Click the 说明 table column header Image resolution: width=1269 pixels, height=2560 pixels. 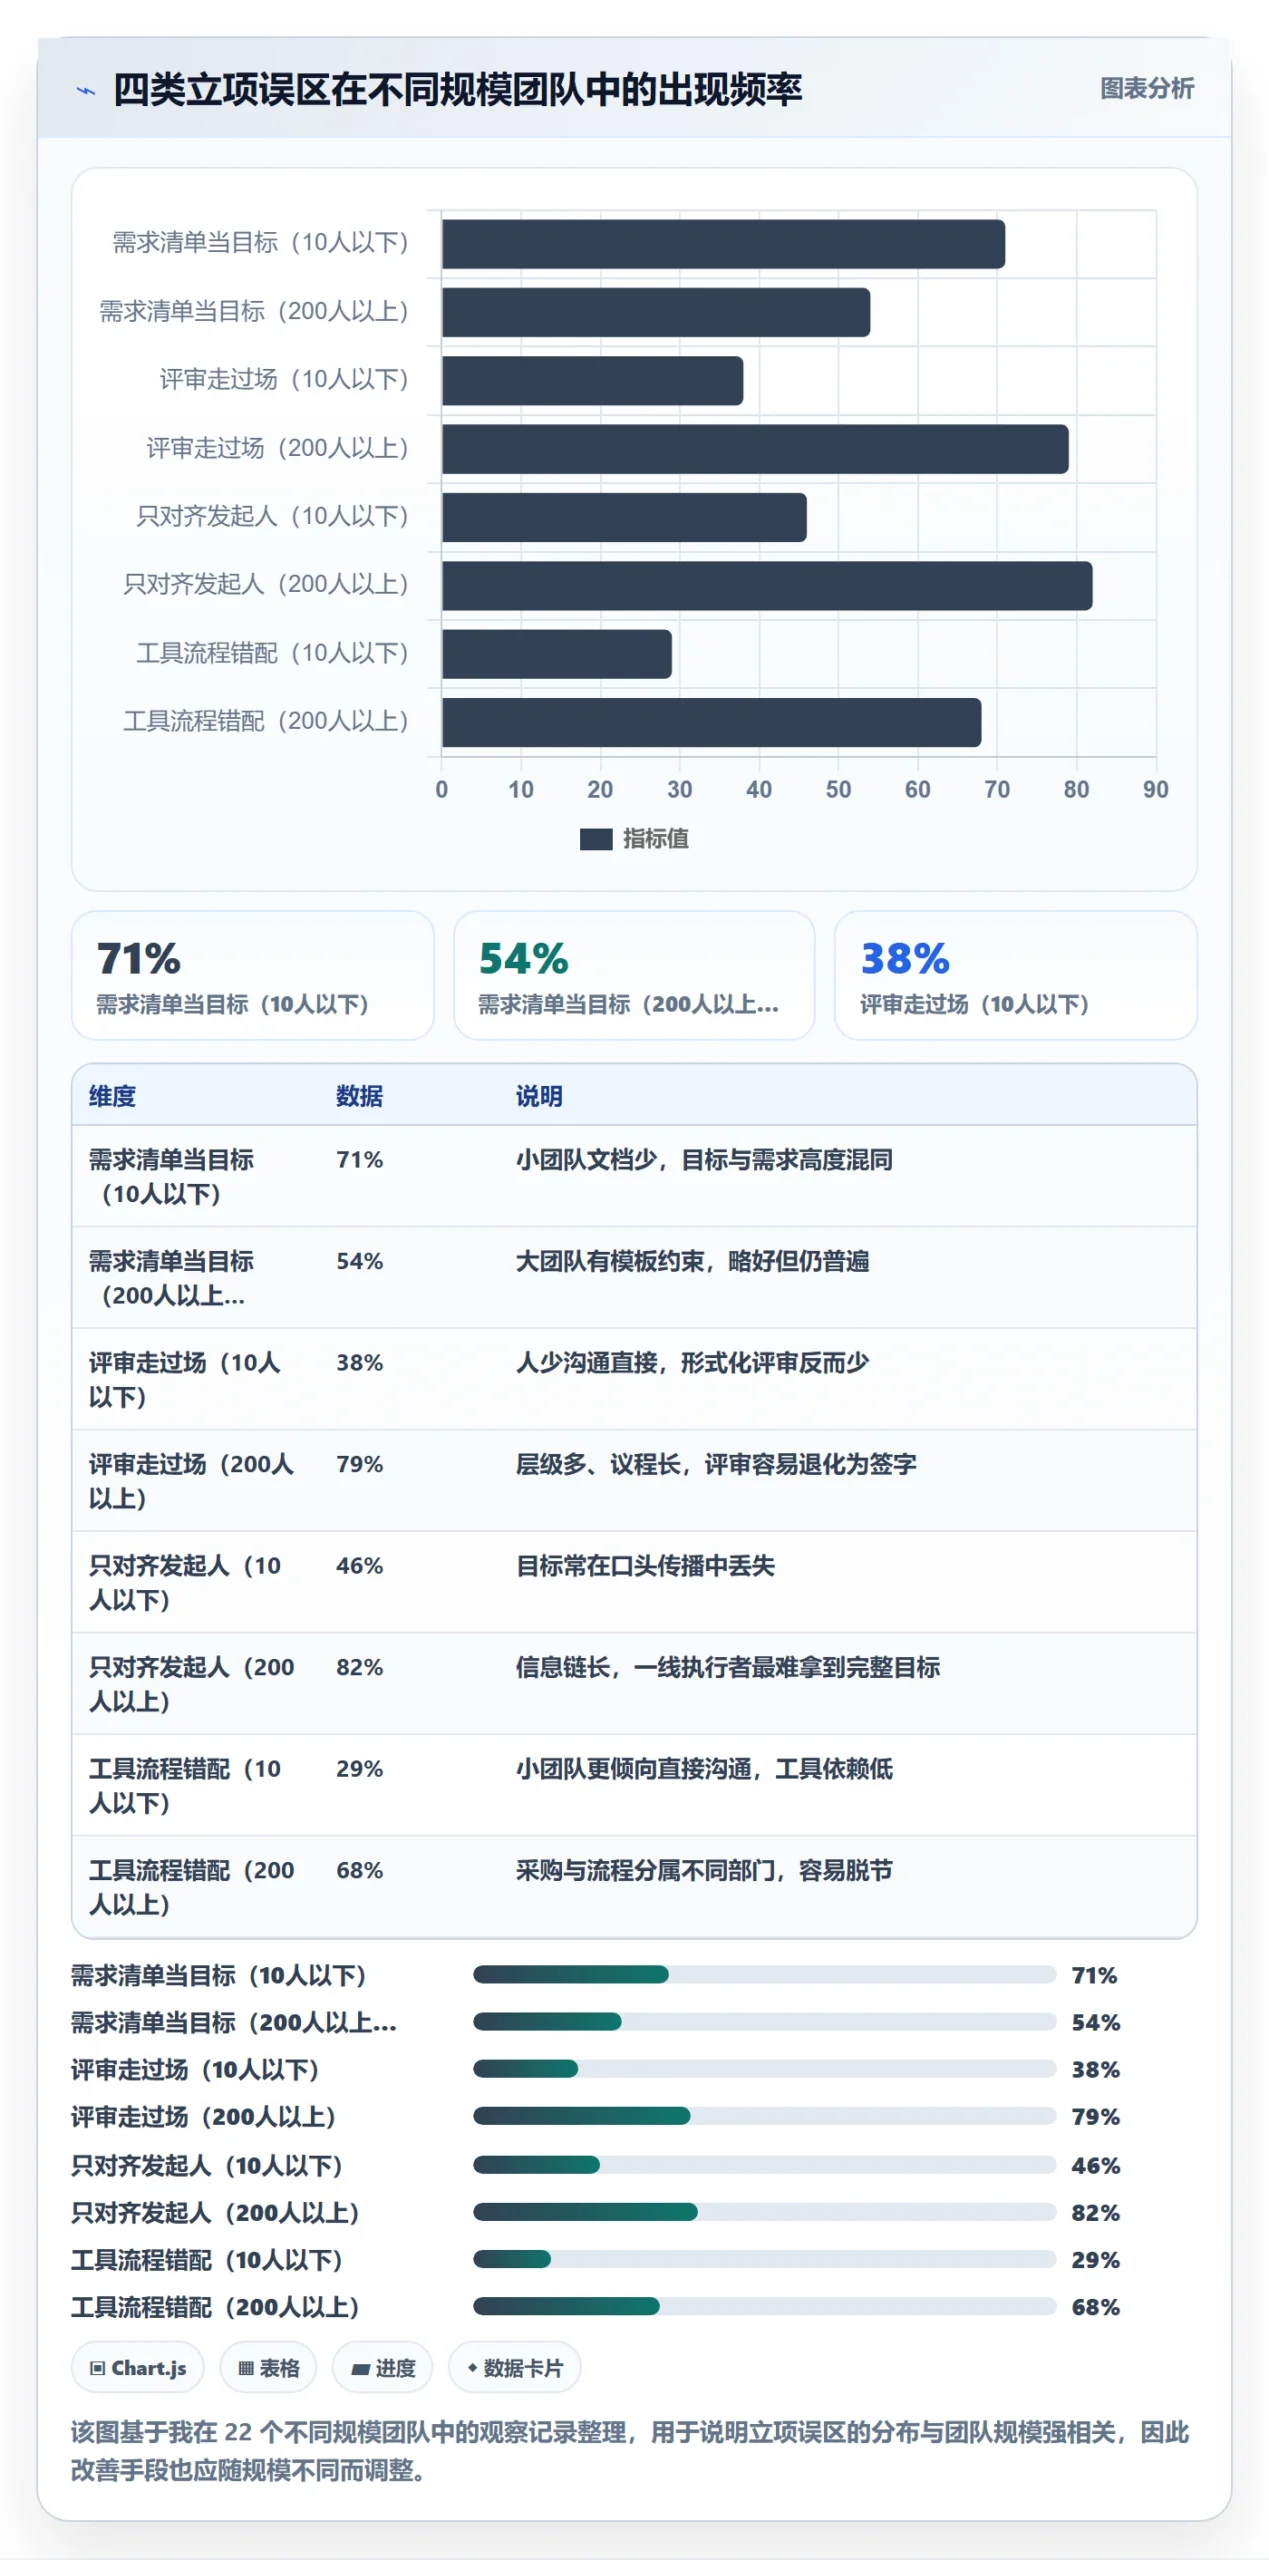click(539, 1096)
